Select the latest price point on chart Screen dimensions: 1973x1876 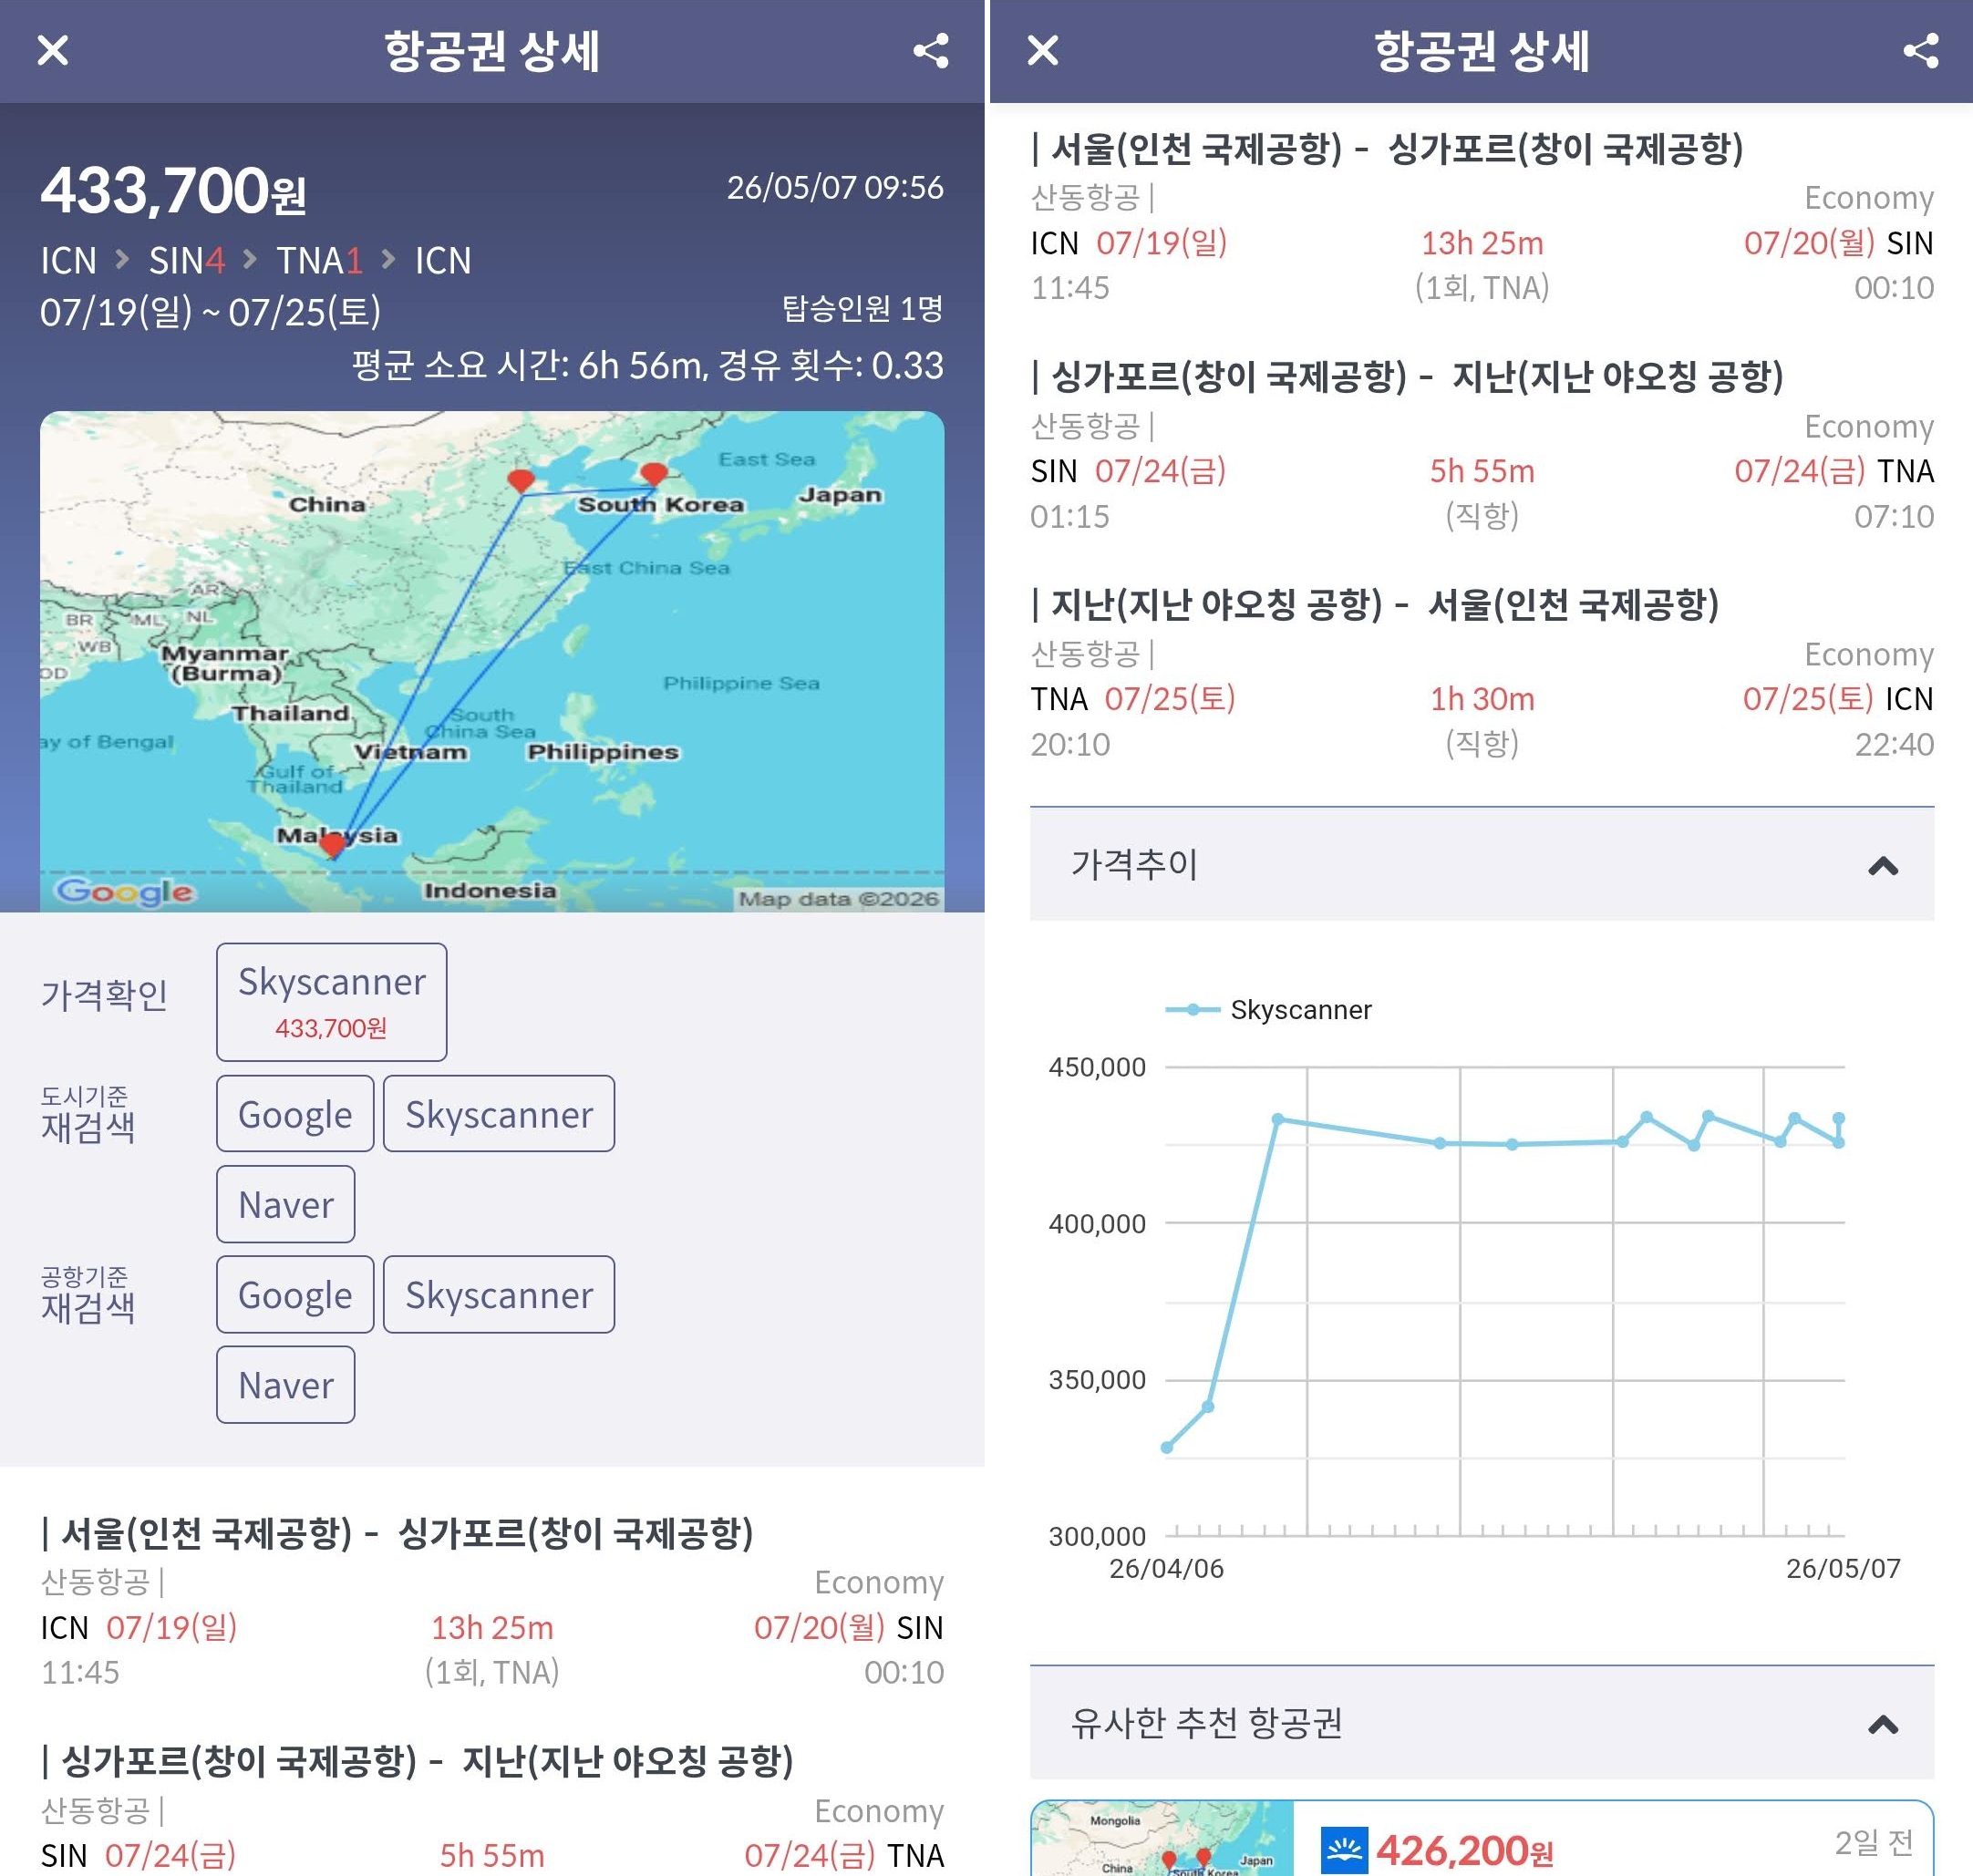pos(1838,1119)
